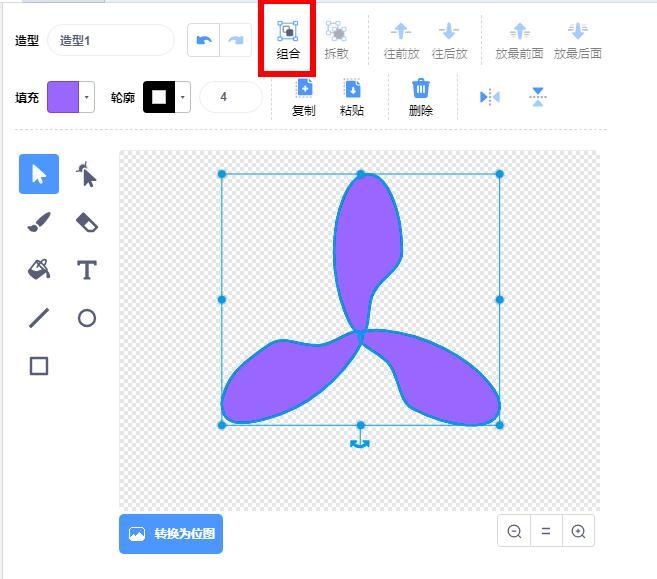Move shape forward with 往前放

tap(401, 40)
